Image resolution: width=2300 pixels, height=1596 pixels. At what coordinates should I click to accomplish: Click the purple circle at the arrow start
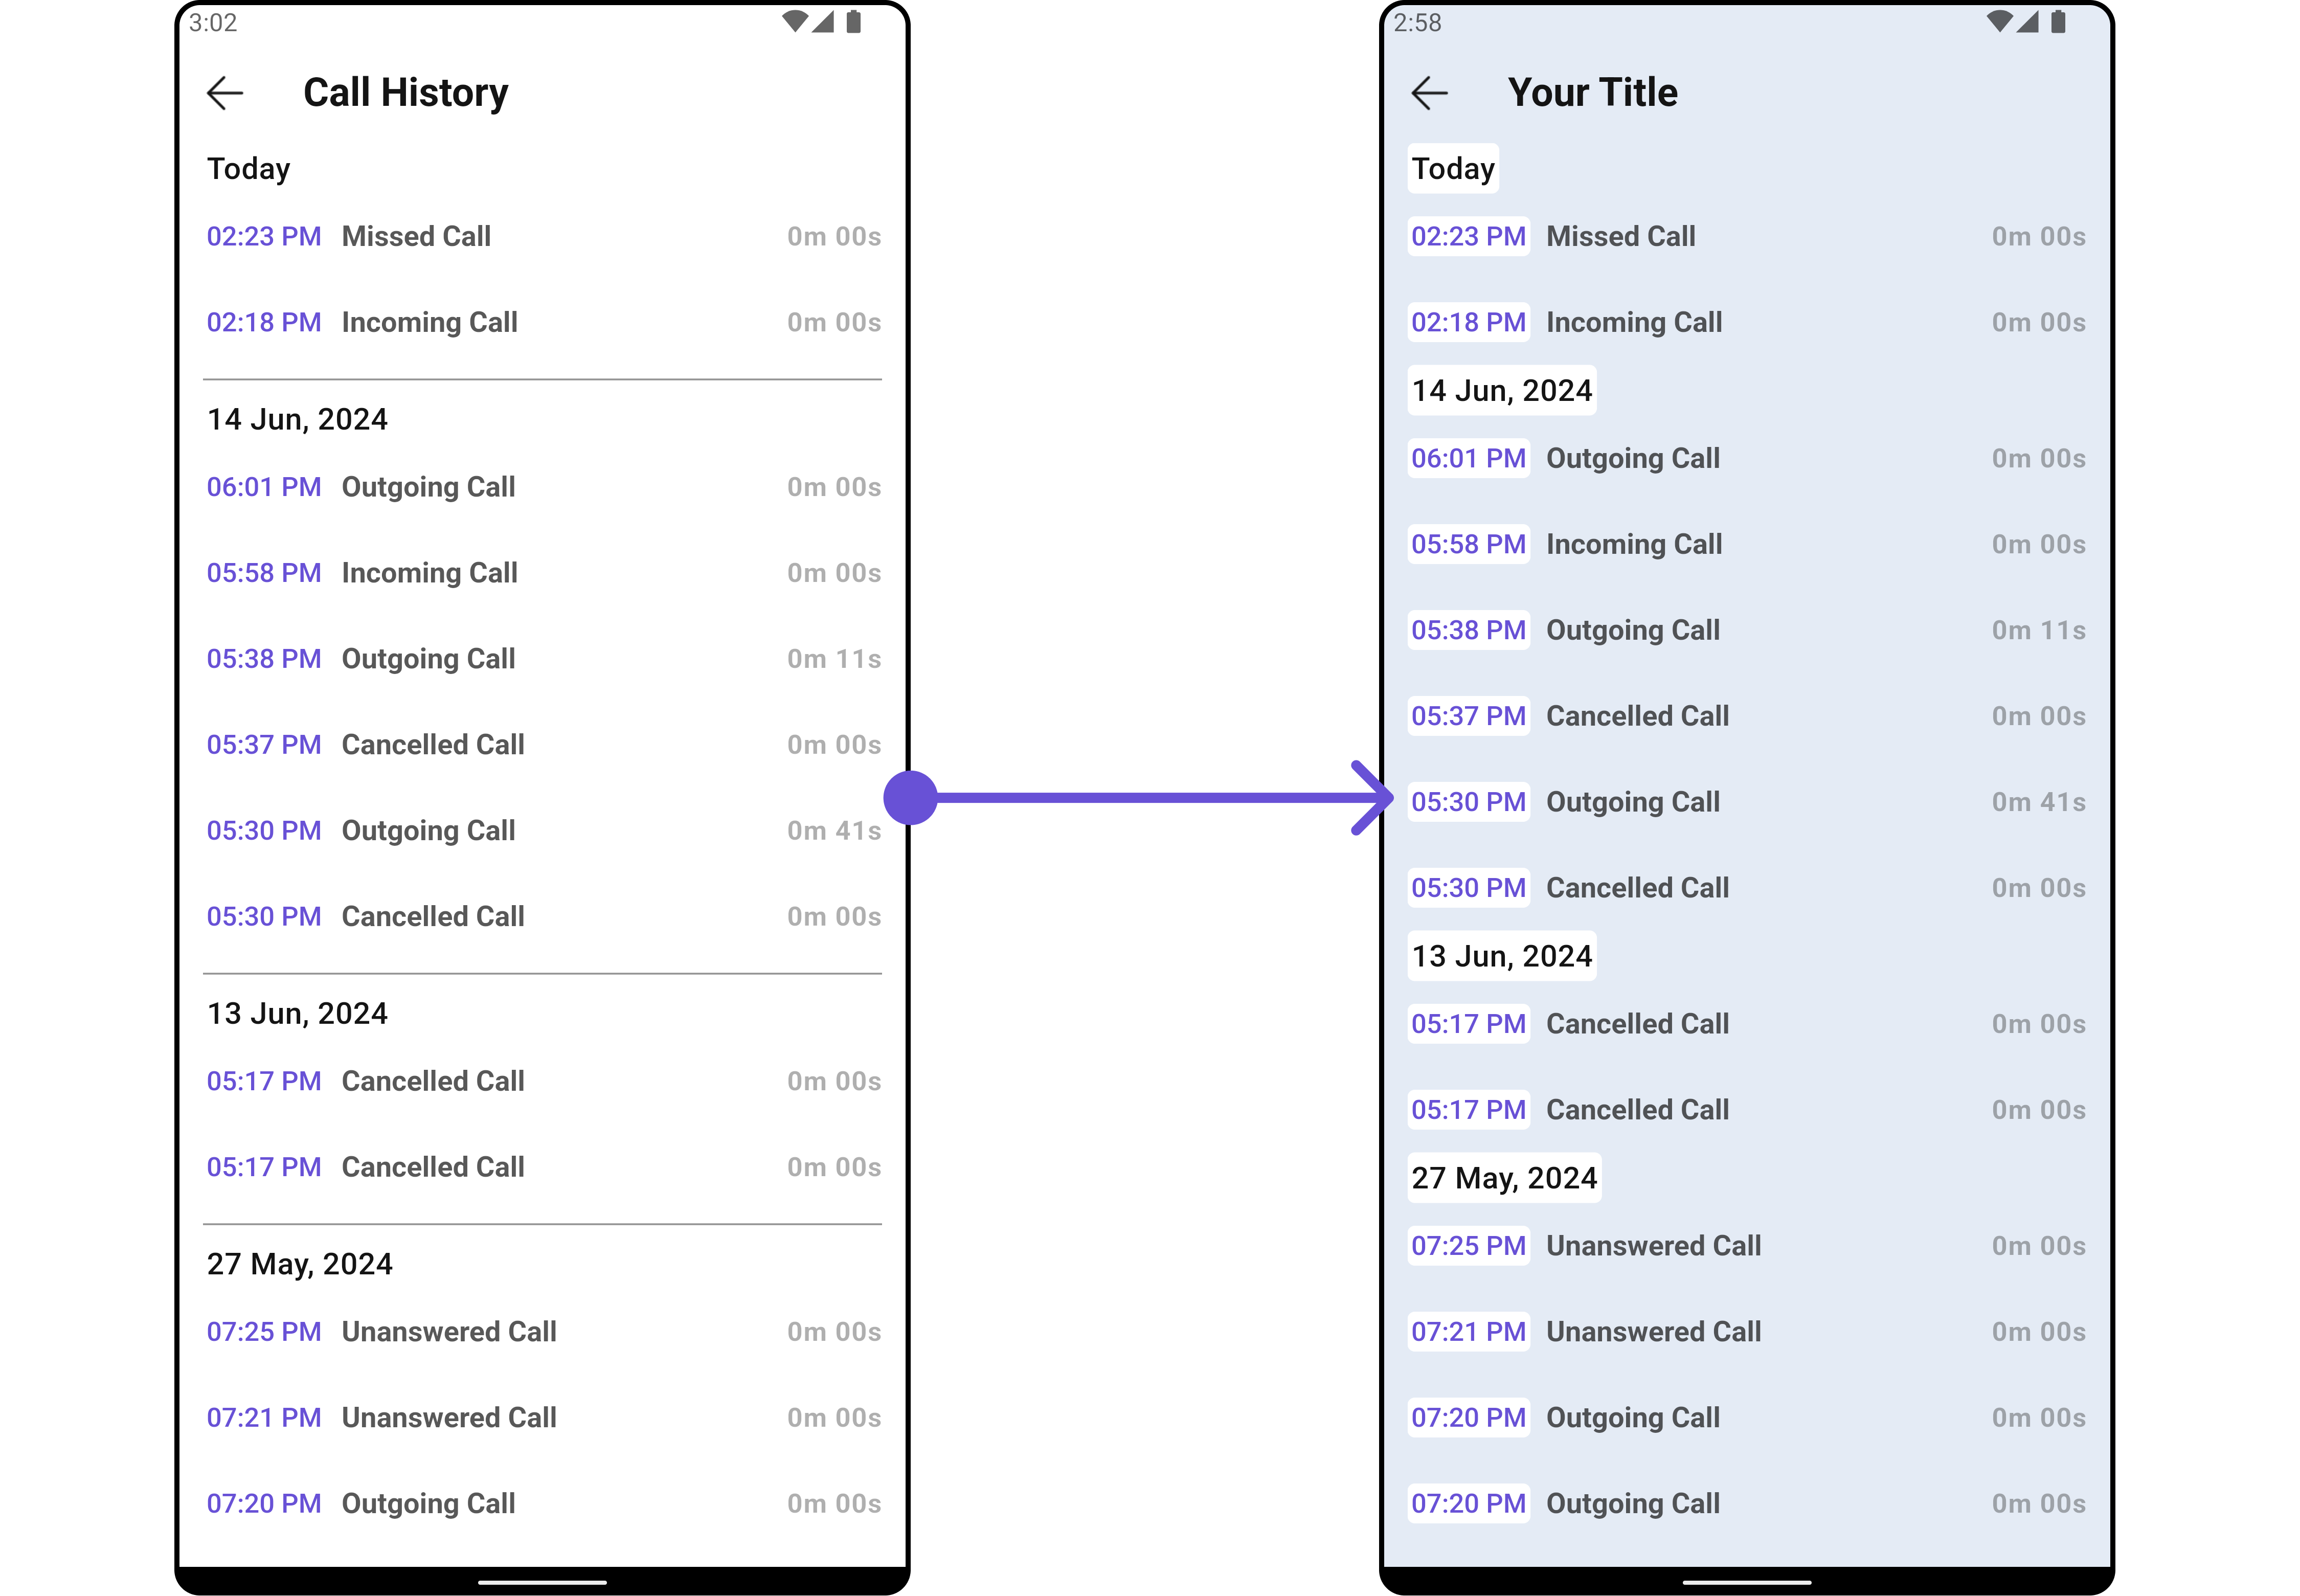point(910,798)
